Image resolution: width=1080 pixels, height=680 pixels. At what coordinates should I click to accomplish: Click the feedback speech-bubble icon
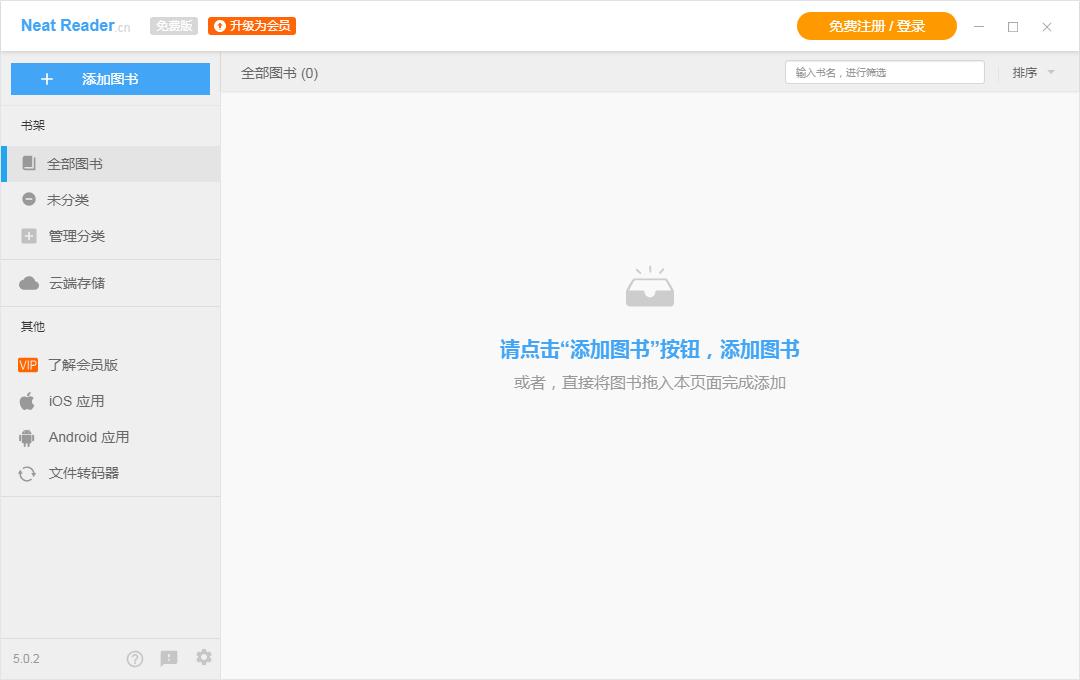pos(169,658)
